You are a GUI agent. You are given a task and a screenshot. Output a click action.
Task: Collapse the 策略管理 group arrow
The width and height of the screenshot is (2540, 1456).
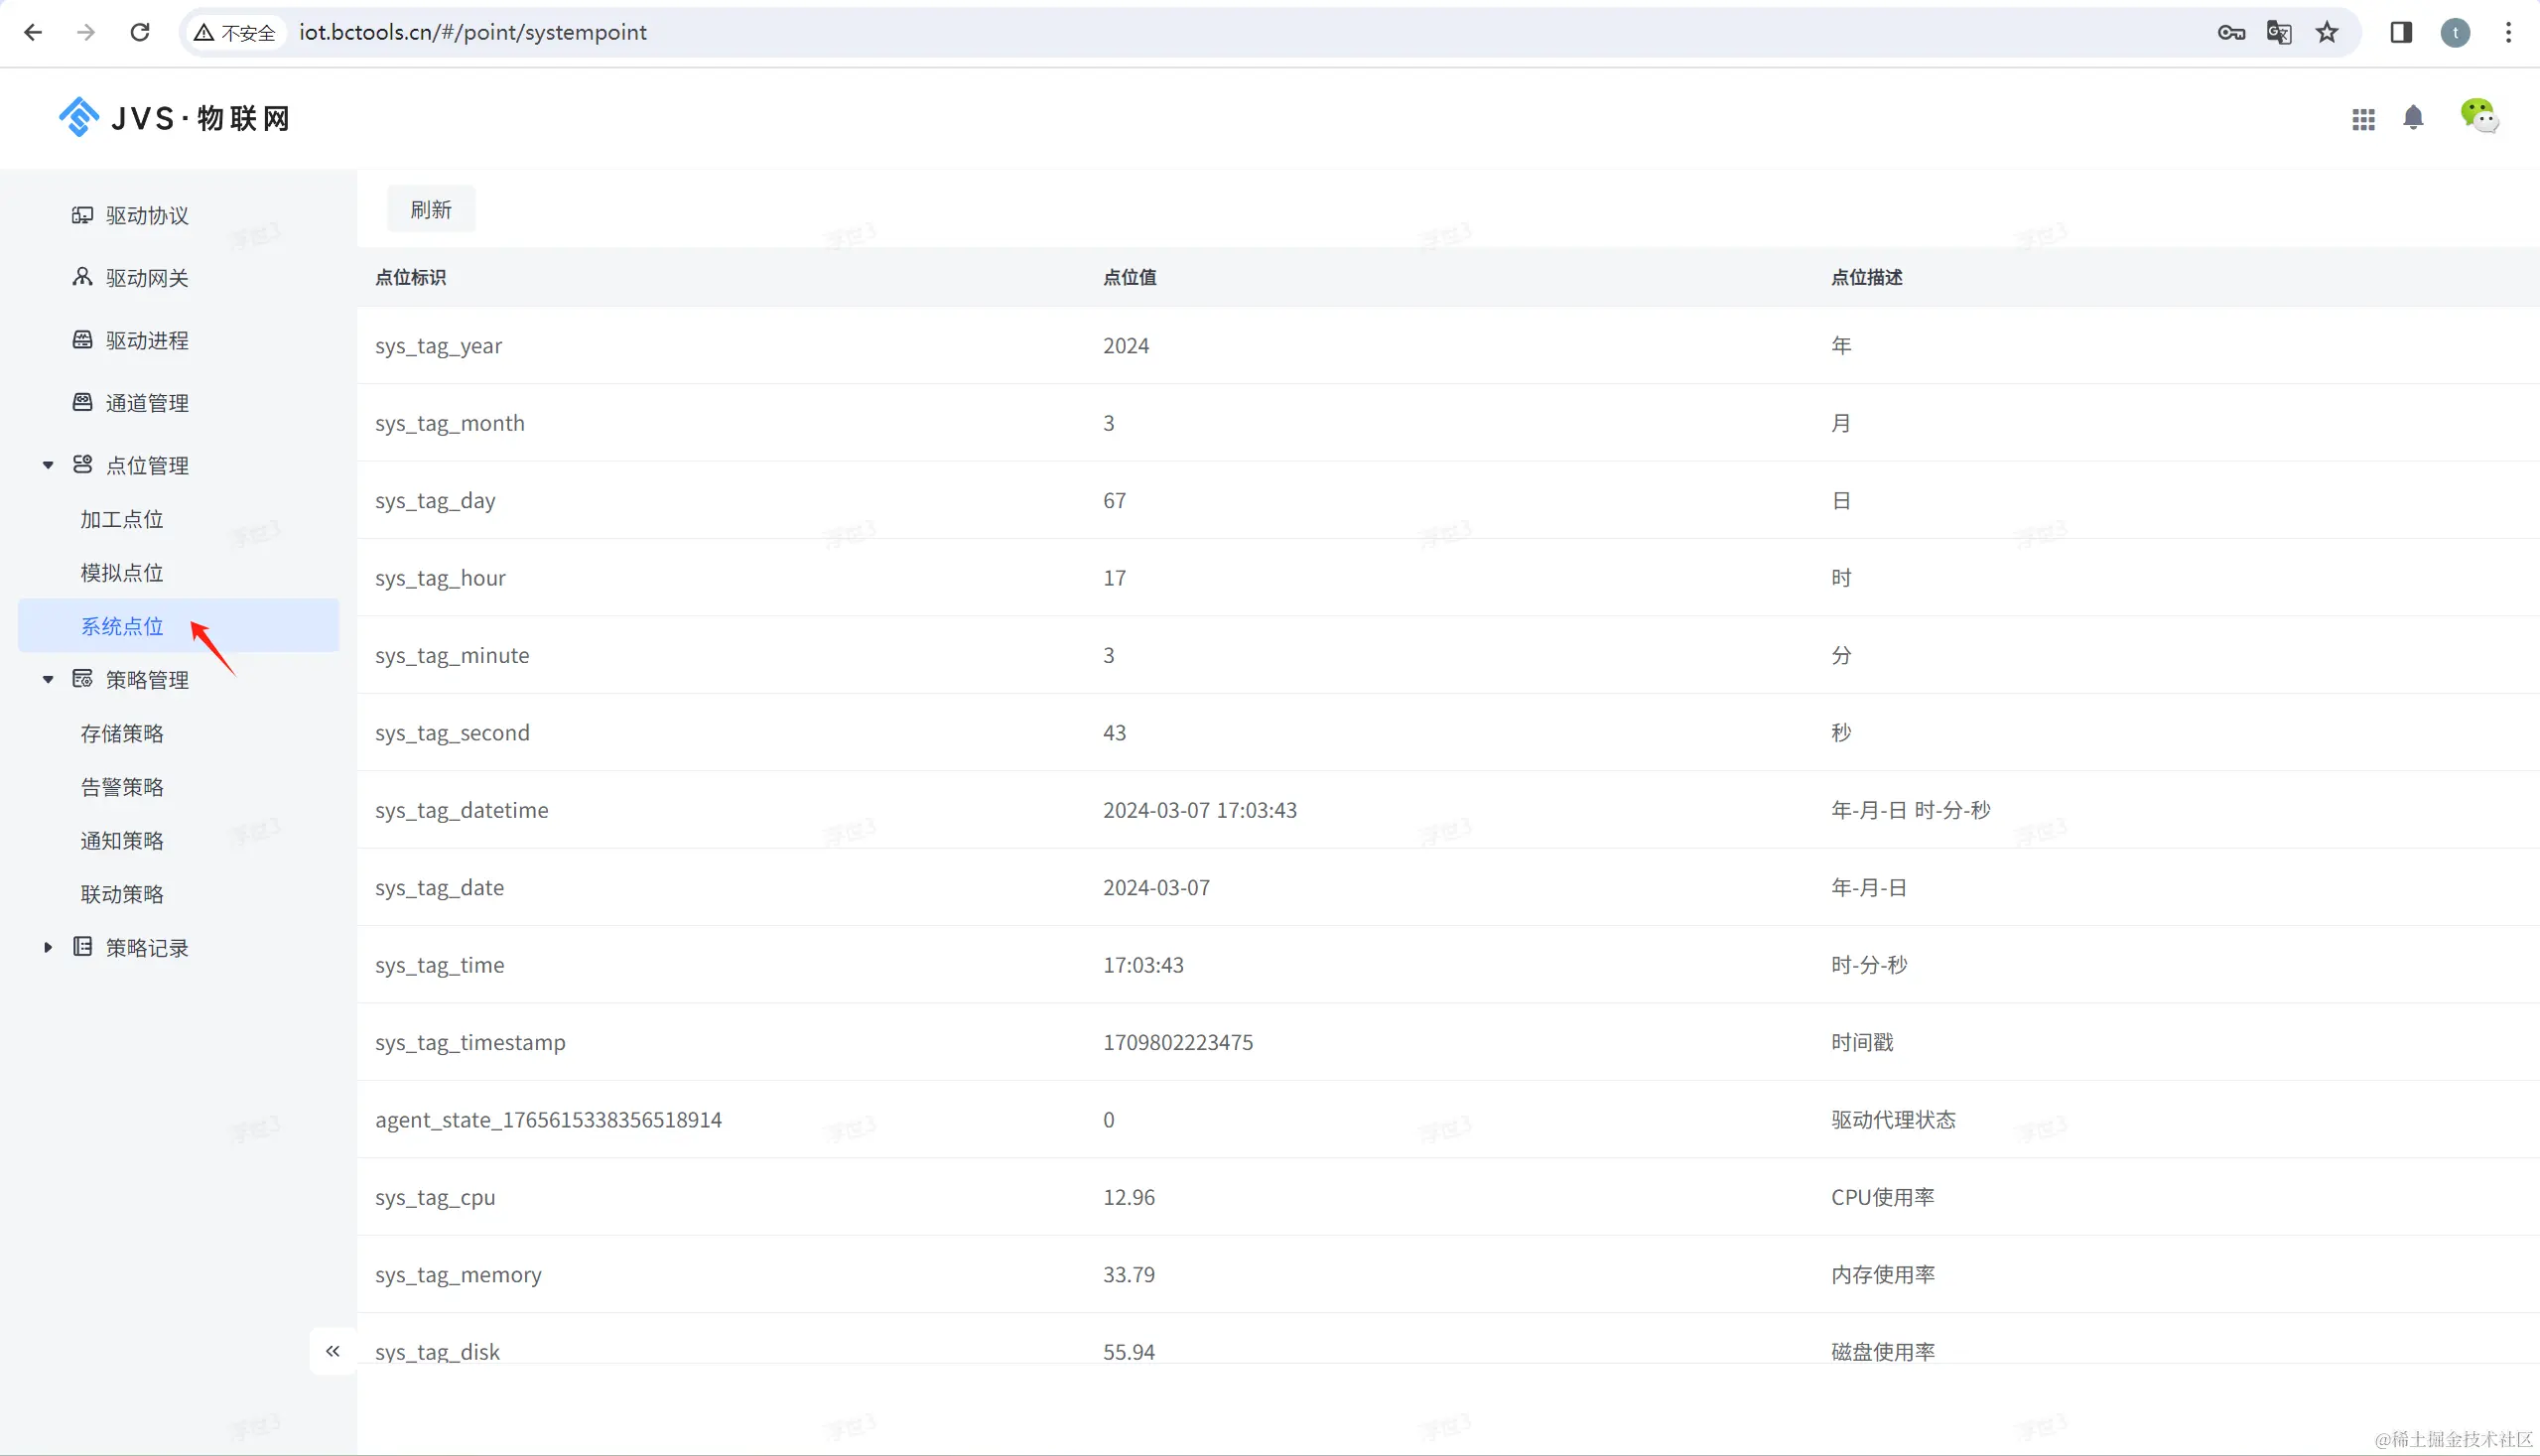pyautogui.click(x=47, y=680)
